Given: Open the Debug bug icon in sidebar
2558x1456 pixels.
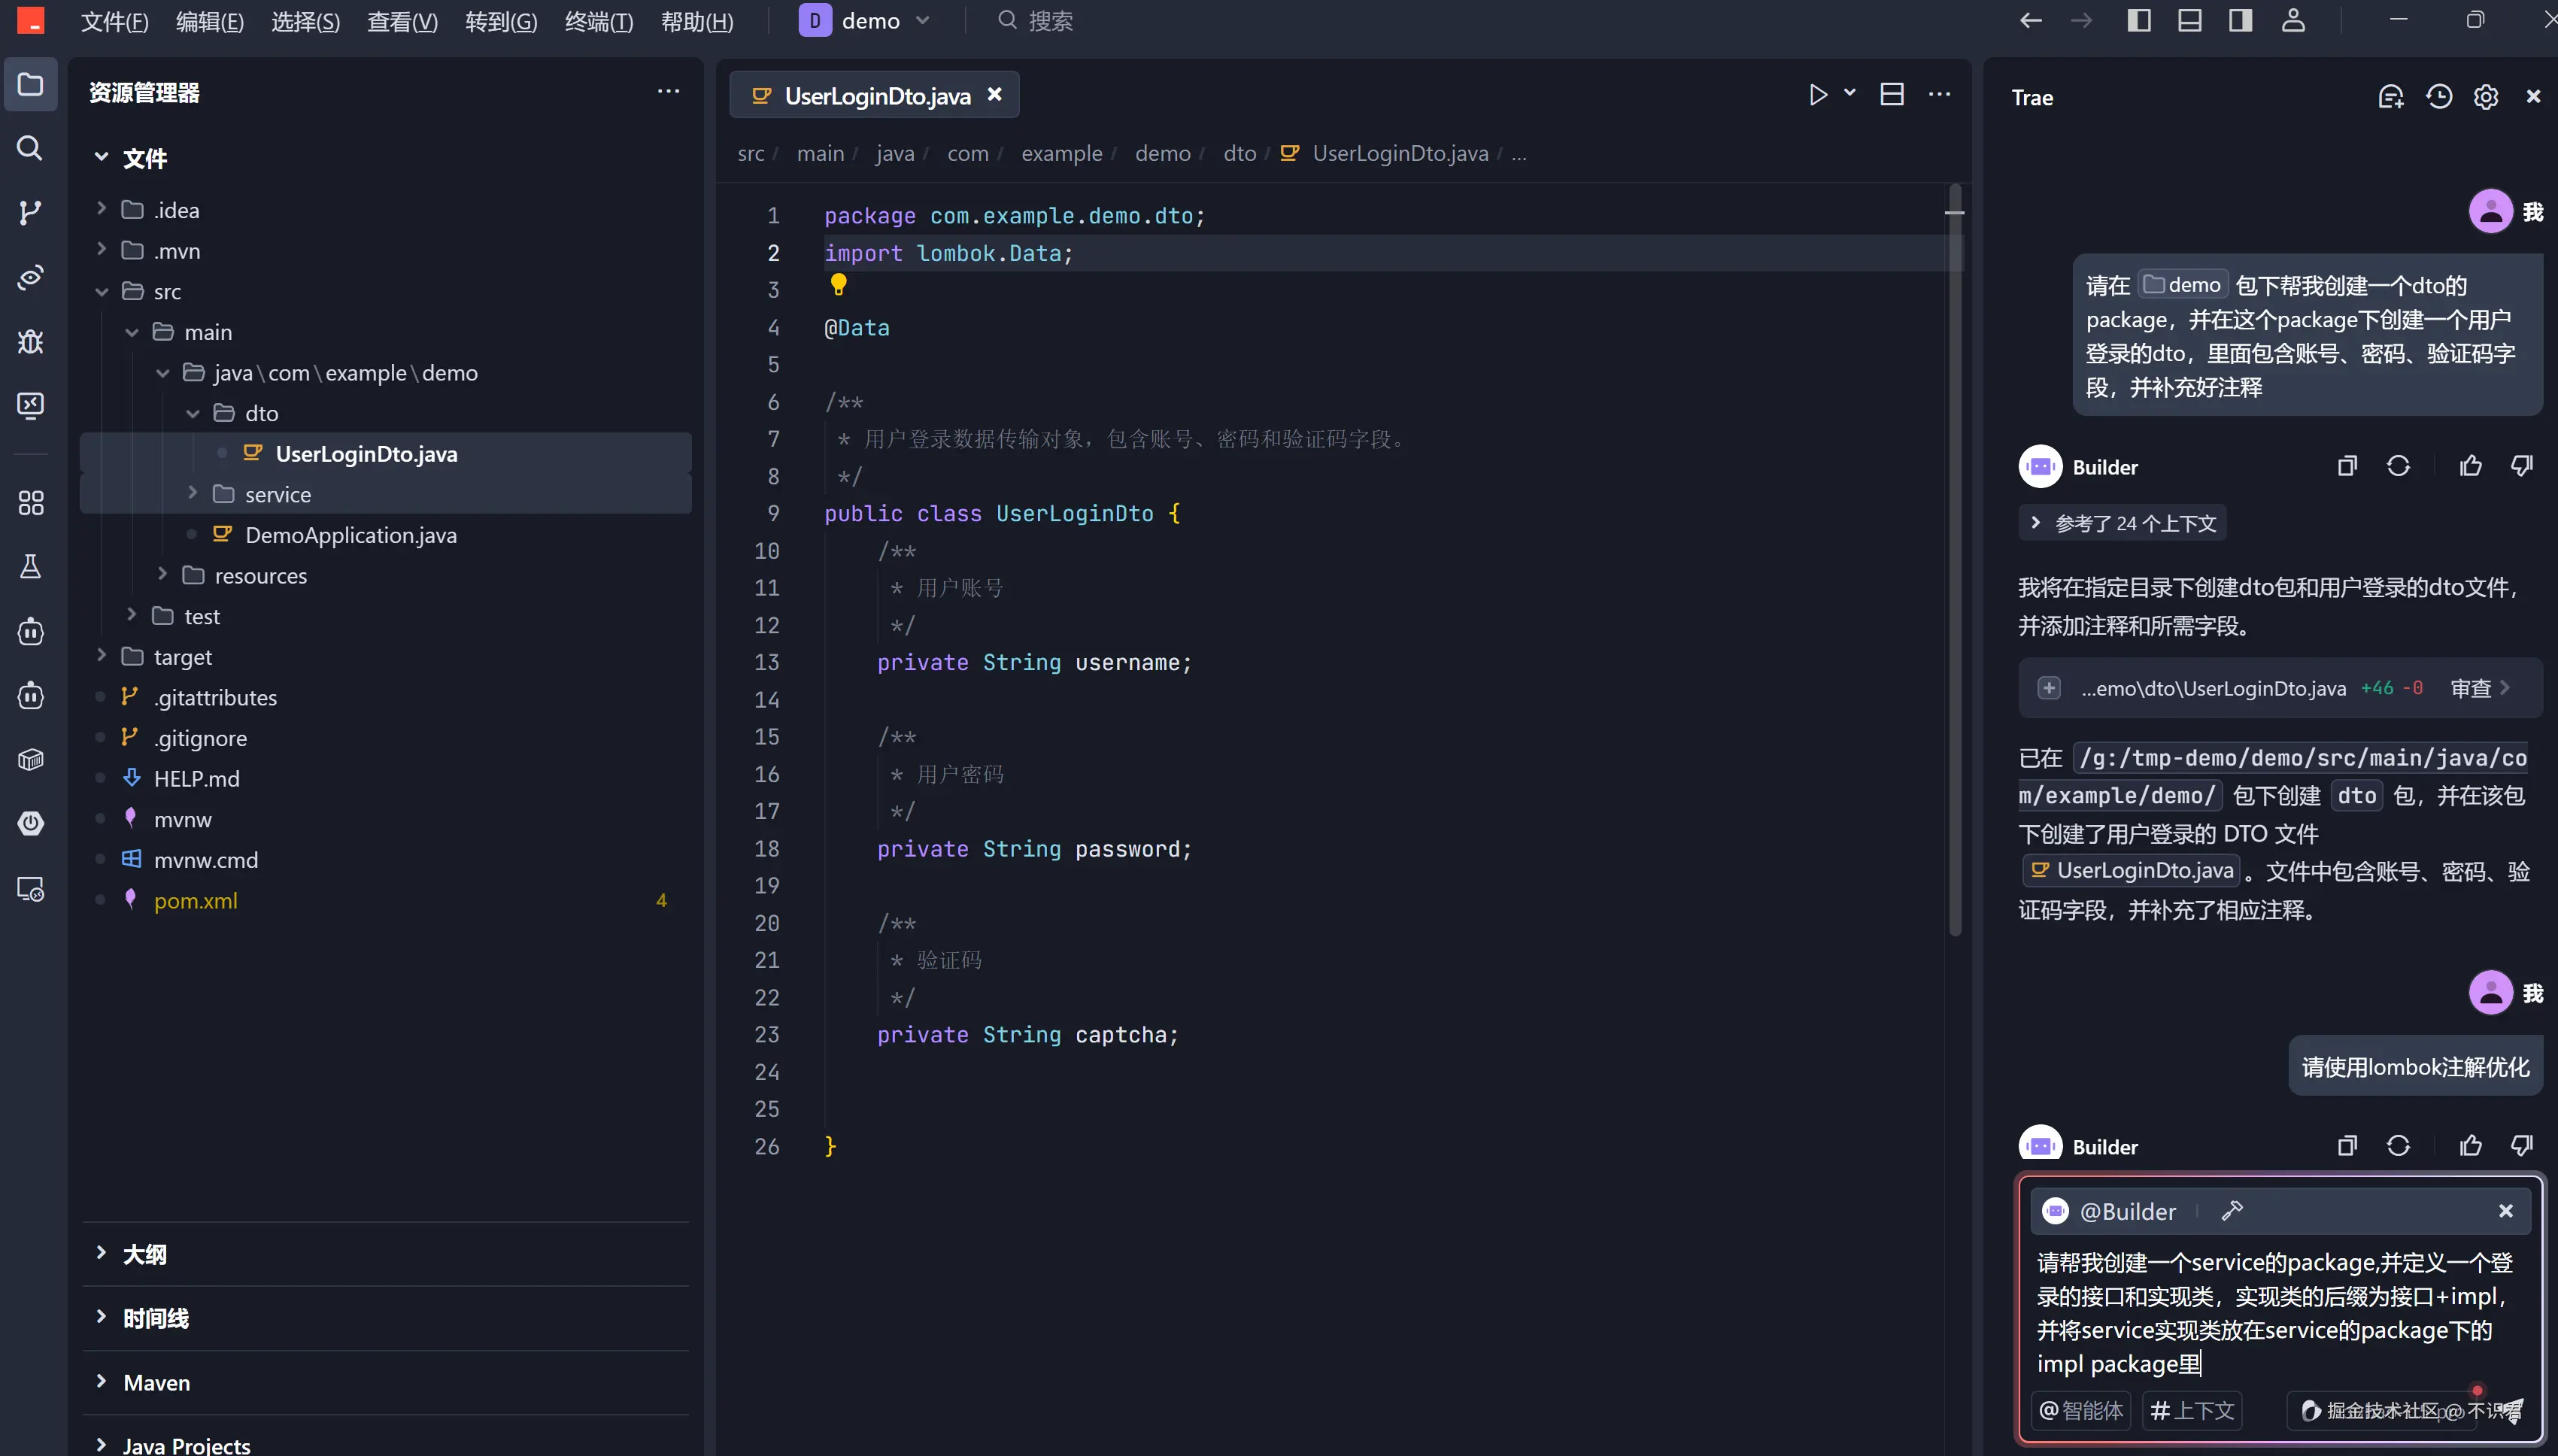Looking at the screenshot, I should tap(30, 341).
